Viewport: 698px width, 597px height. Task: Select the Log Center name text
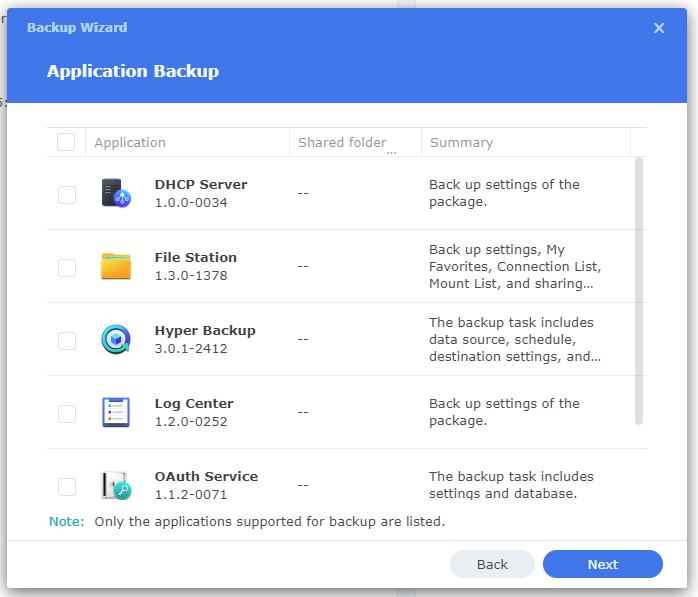(x=194, y=404)
